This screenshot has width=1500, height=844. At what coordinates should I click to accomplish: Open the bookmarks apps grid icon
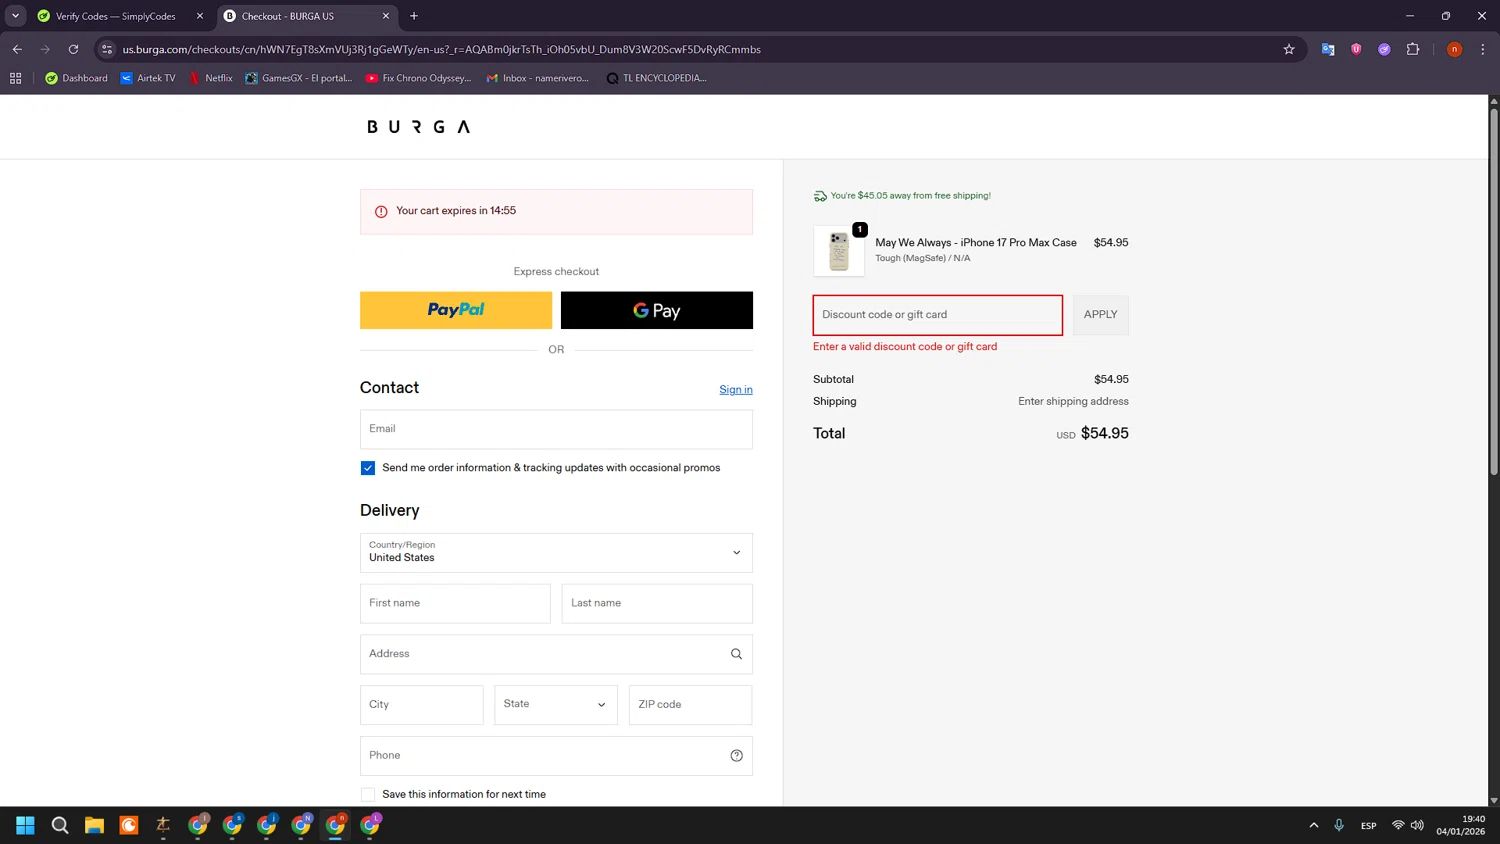[x=16, y=78]
